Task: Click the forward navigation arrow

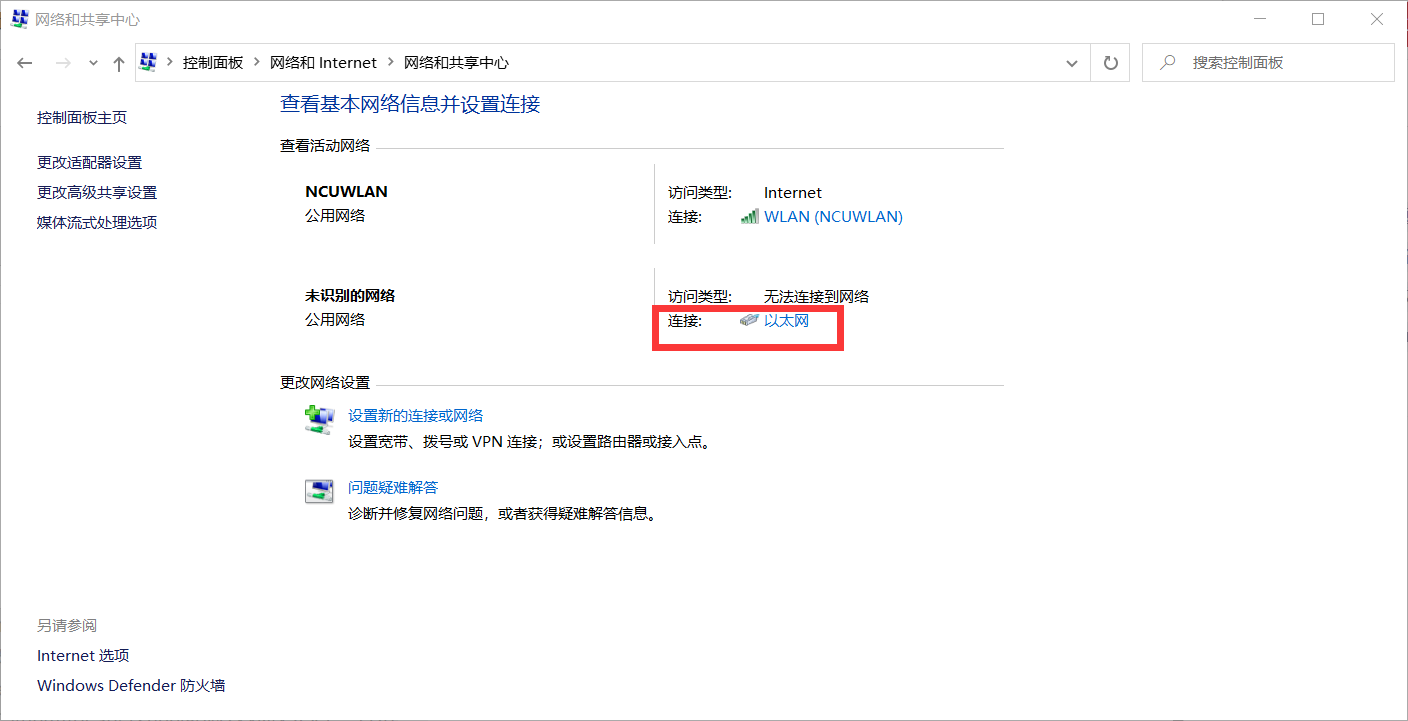Action: (62, 63)
